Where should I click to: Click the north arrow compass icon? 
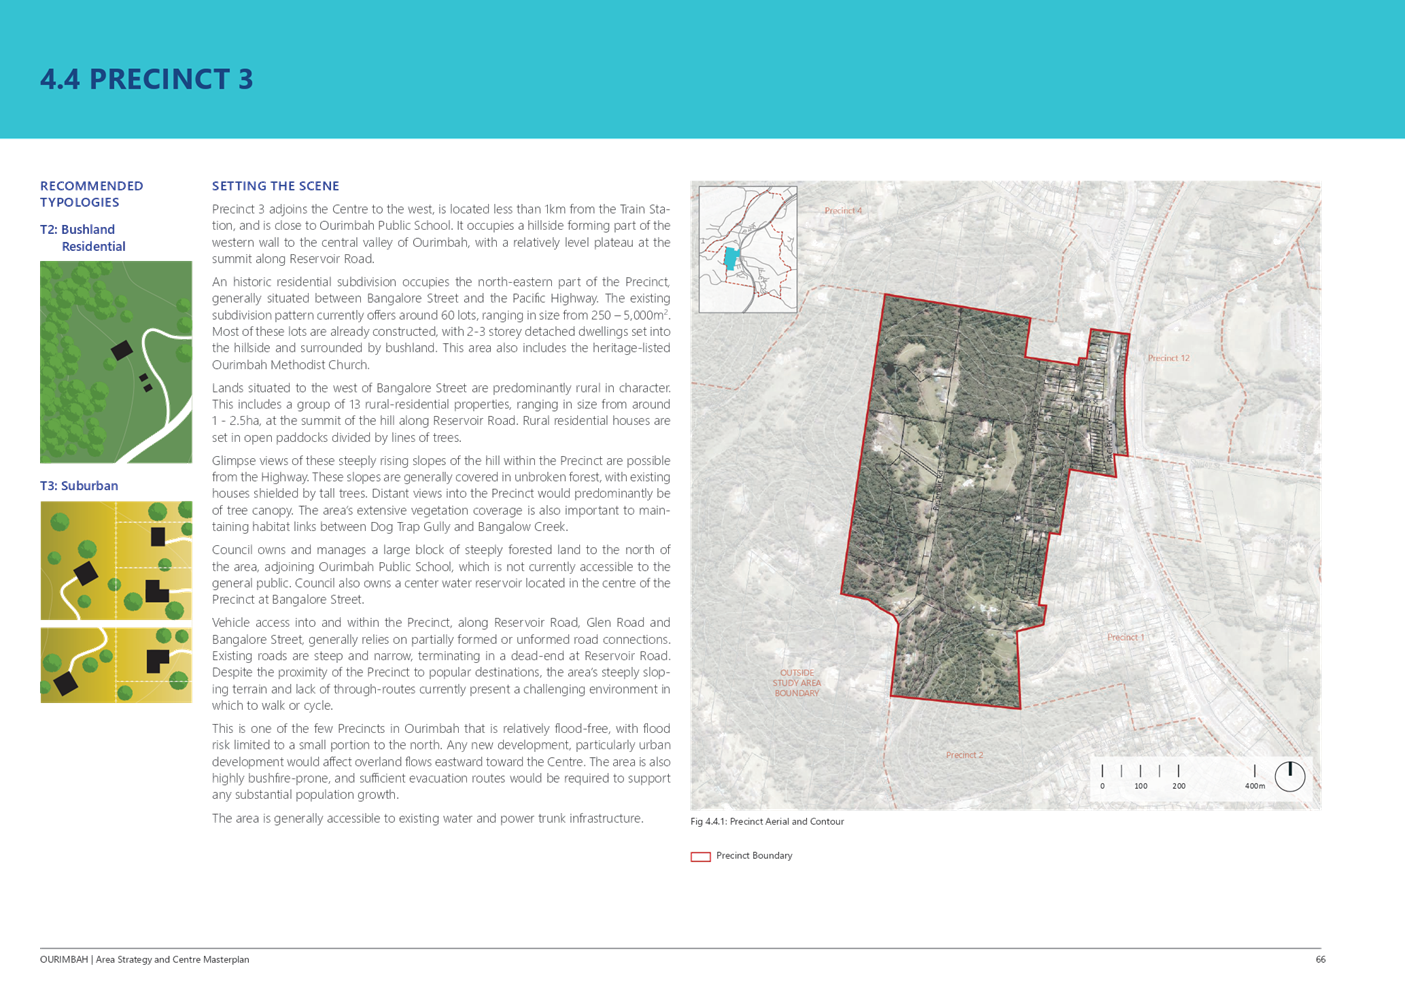[1289, 776]
